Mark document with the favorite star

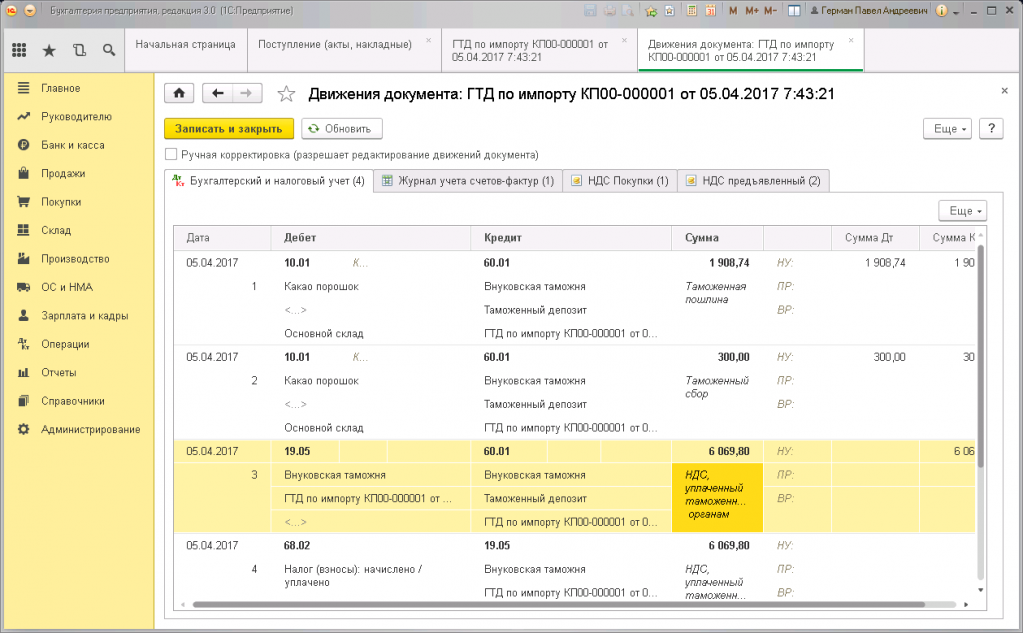(x=286, y=94)
